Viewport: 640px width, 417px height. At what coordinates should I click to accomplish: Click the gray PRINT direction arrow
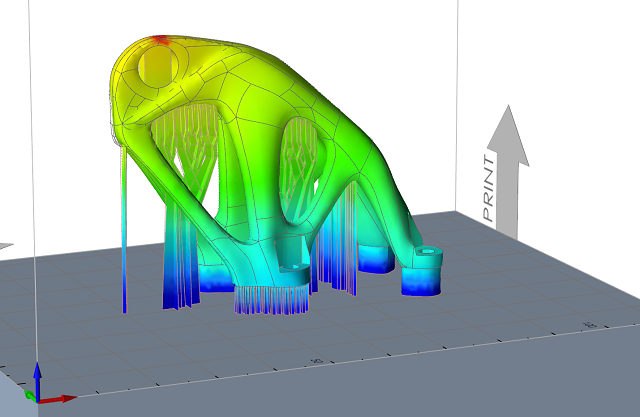[507, 170]
